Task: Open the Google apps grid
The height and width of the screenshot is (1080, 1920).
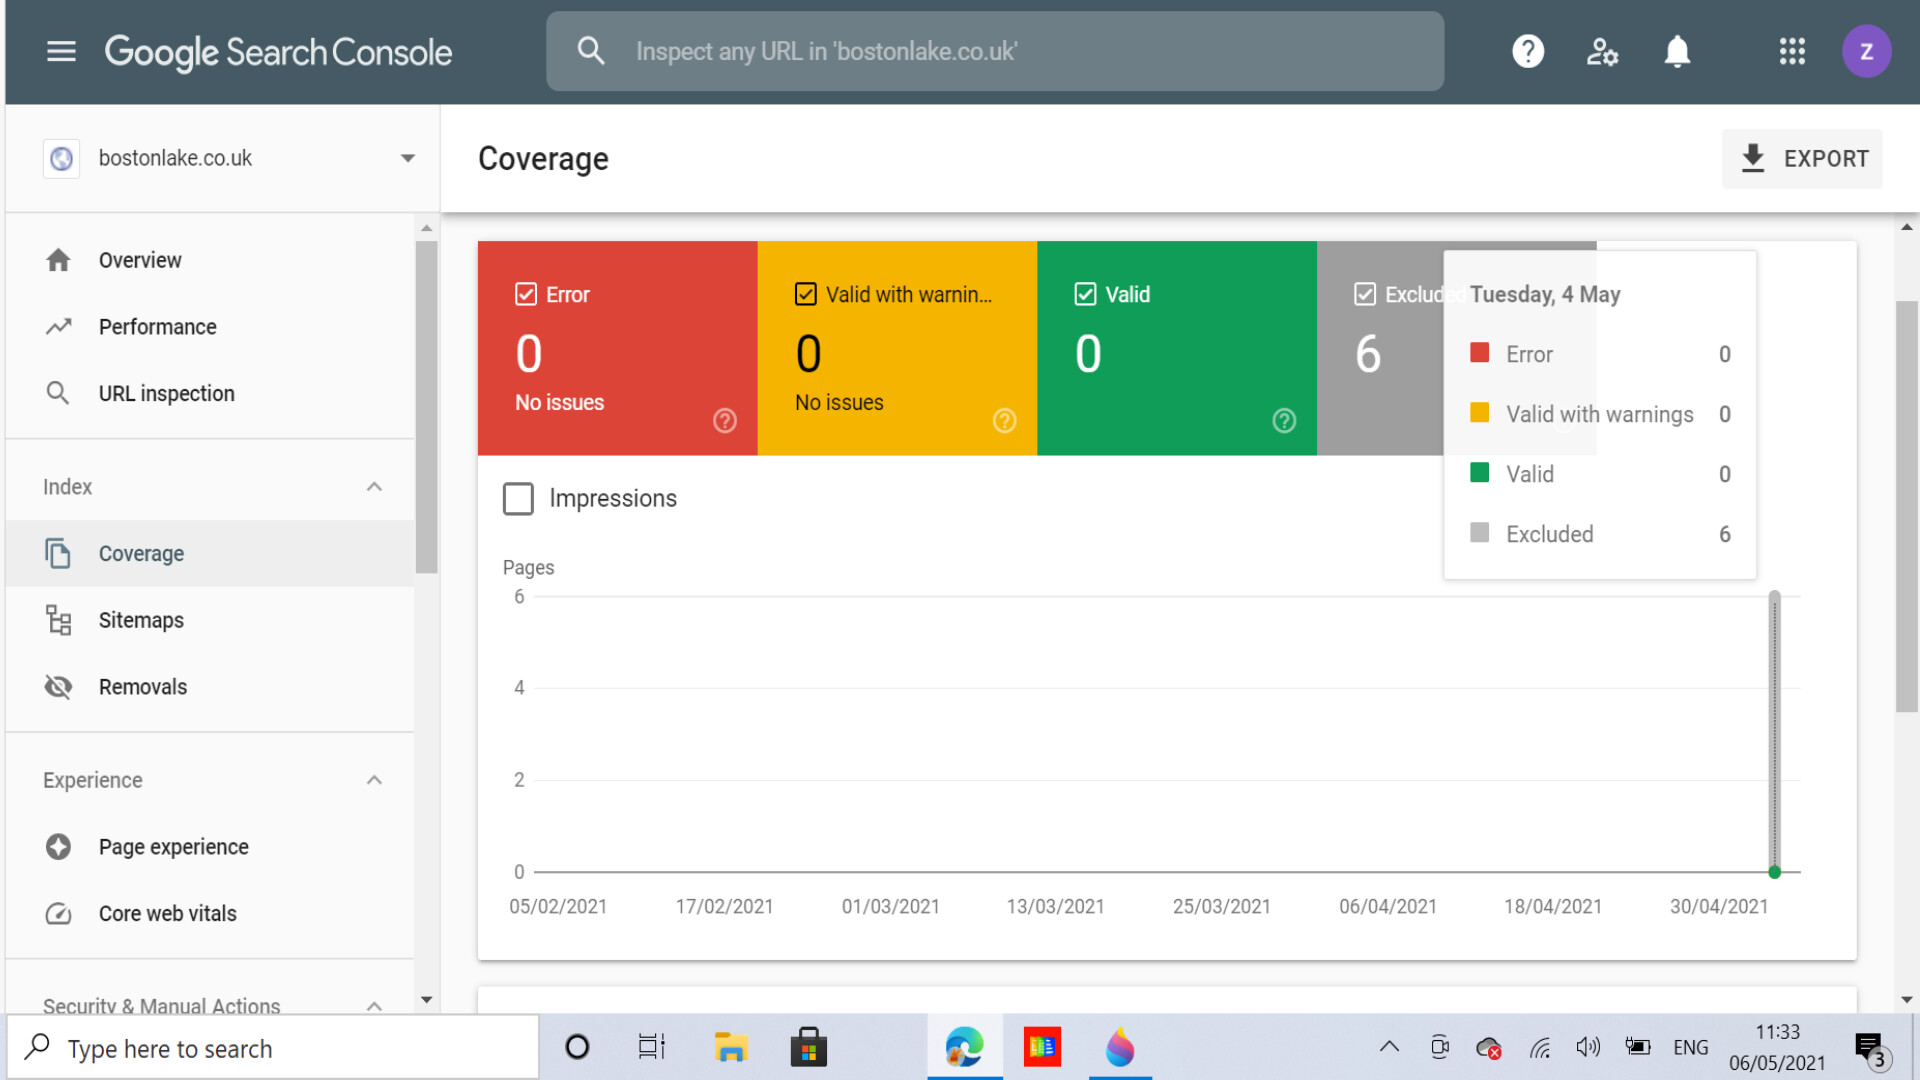Action: (x=1792, y=51)
